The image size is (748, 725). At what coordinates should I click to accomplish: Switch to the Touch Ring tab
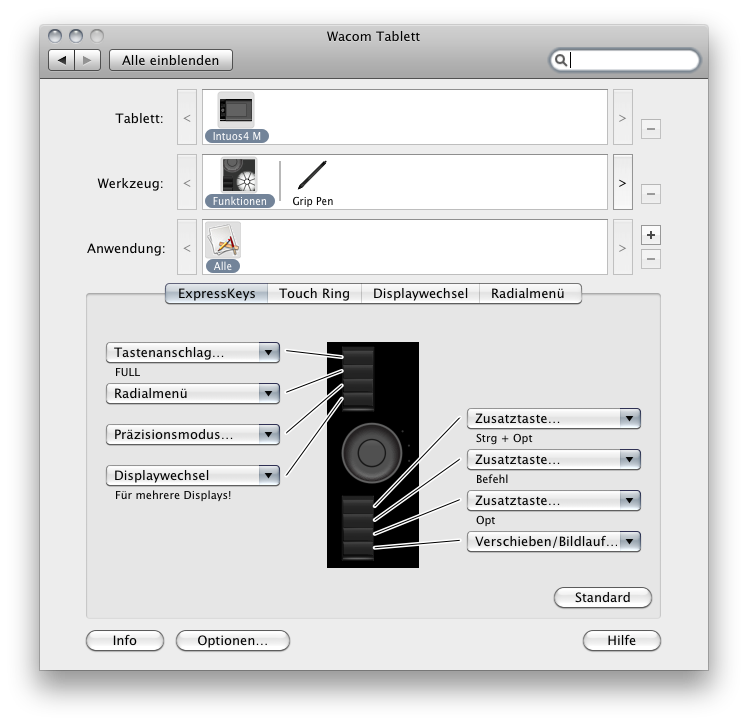(314, 293)
